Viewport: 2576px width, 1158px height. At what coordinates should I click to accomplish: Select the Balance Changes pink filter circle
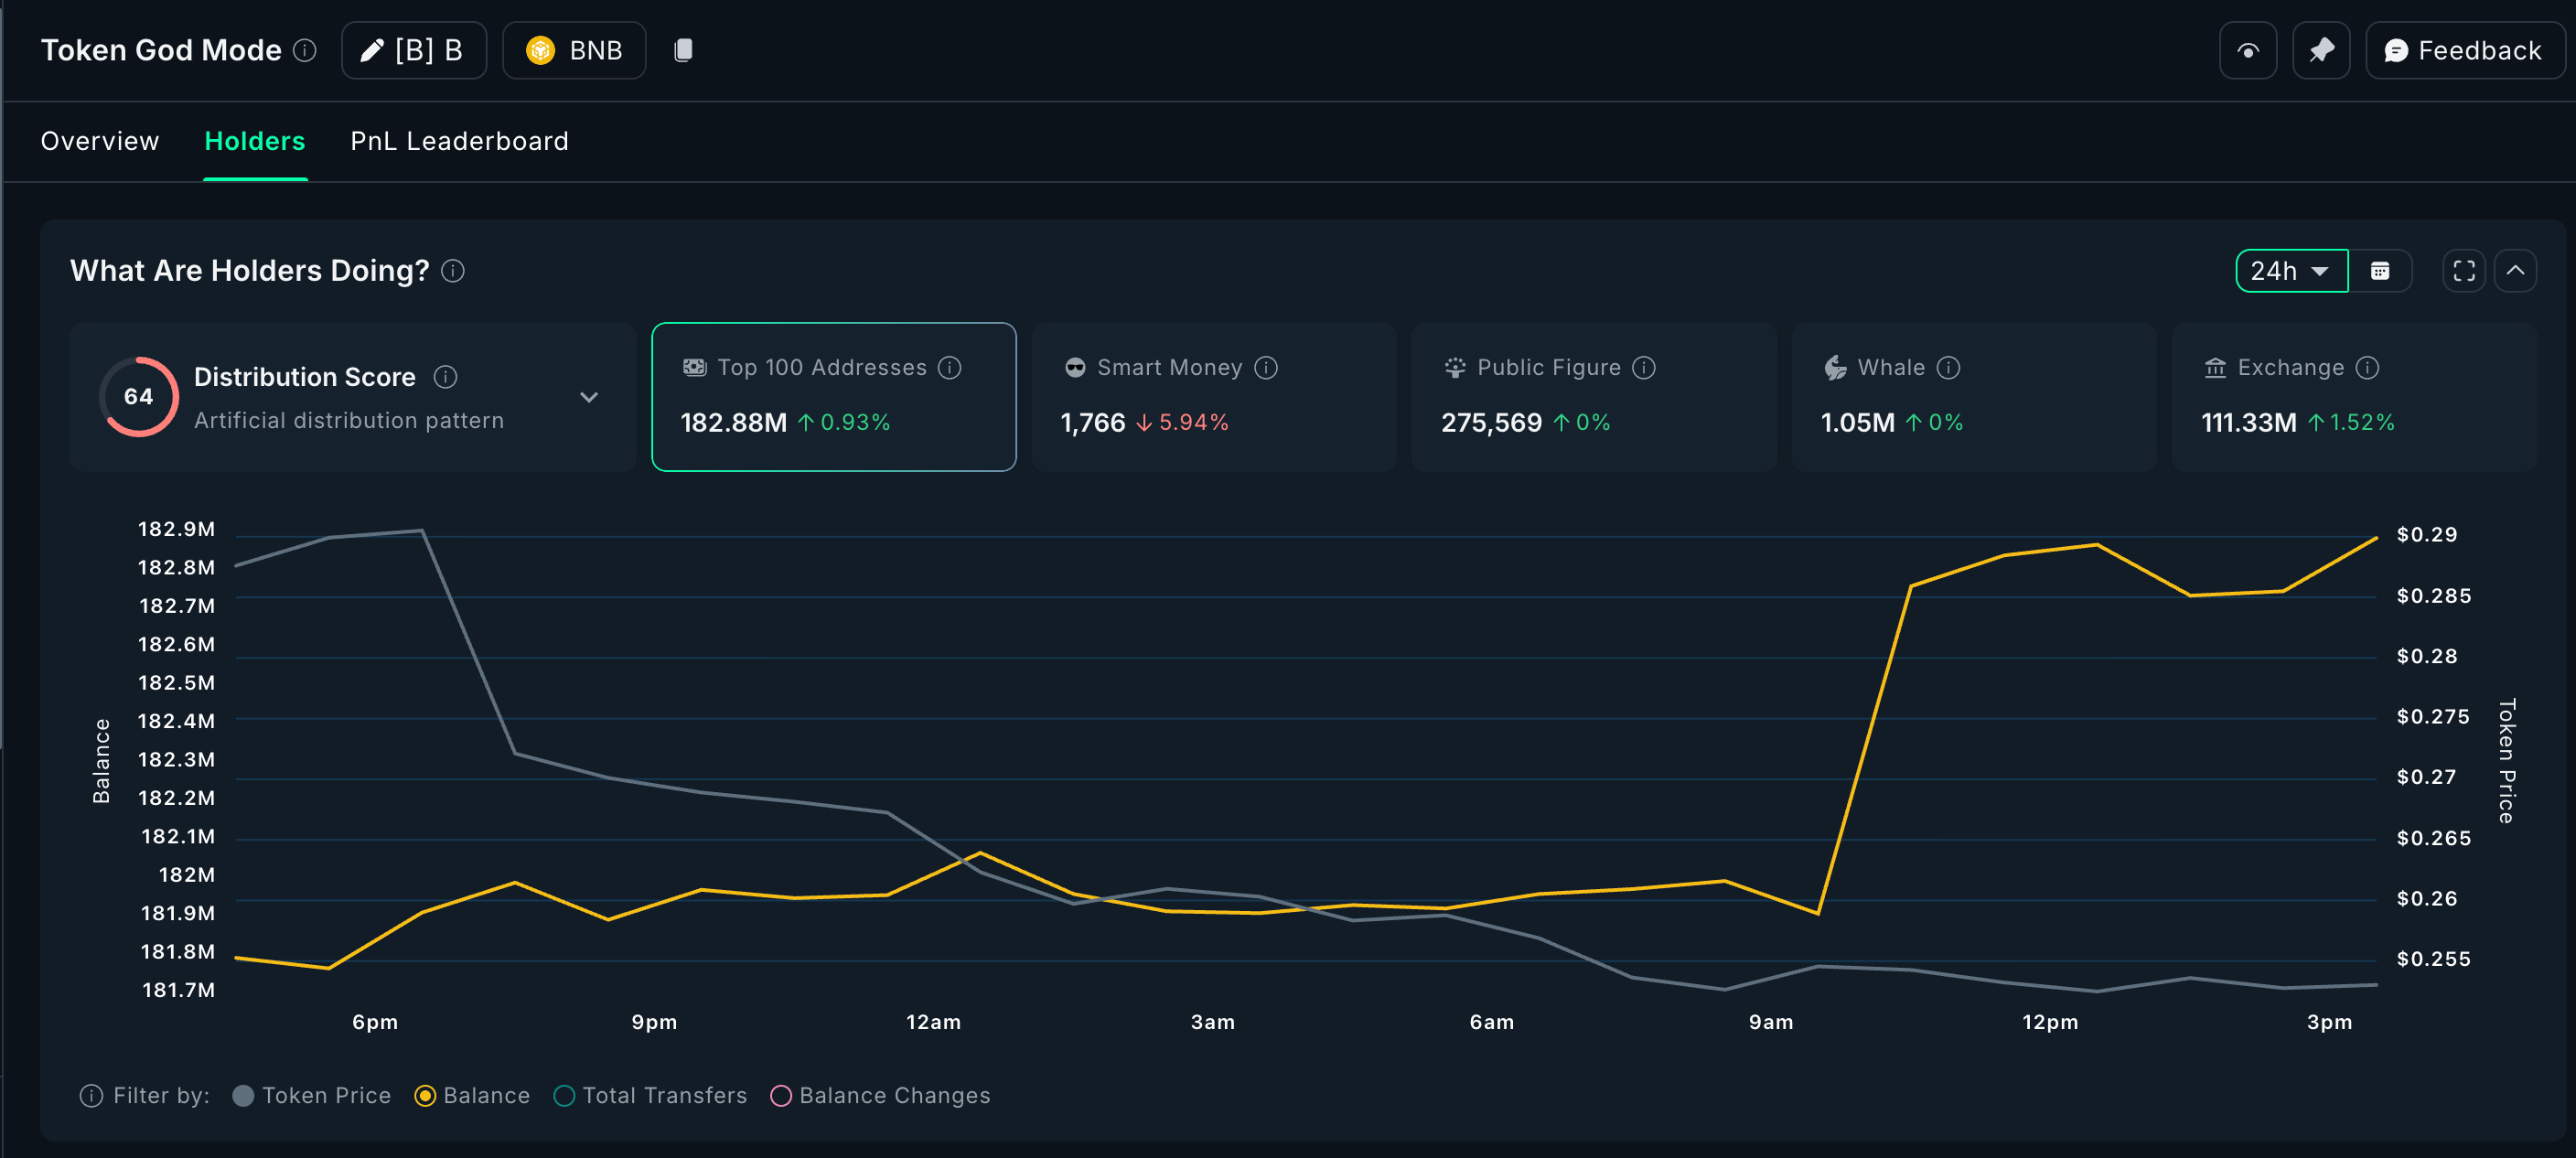tap(781, 1095)
